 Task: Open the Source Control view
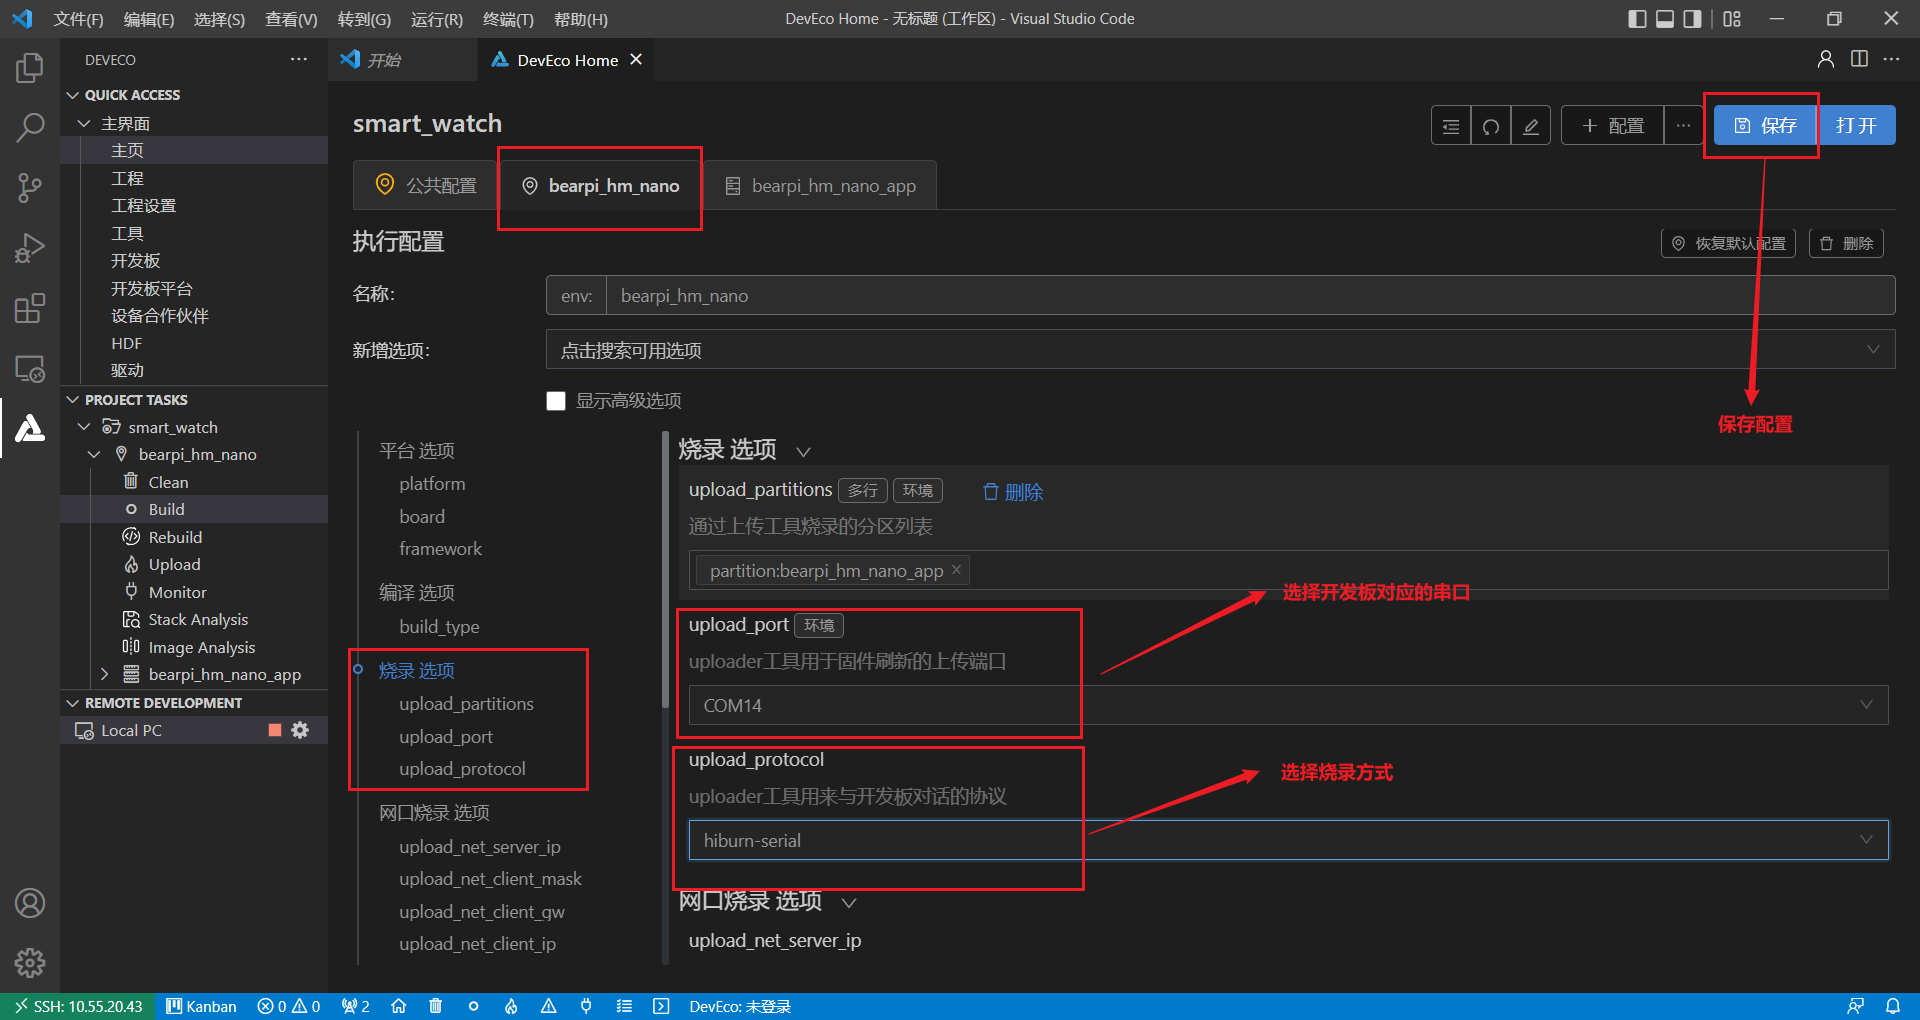pyautogui.click(x=30, y=188)
